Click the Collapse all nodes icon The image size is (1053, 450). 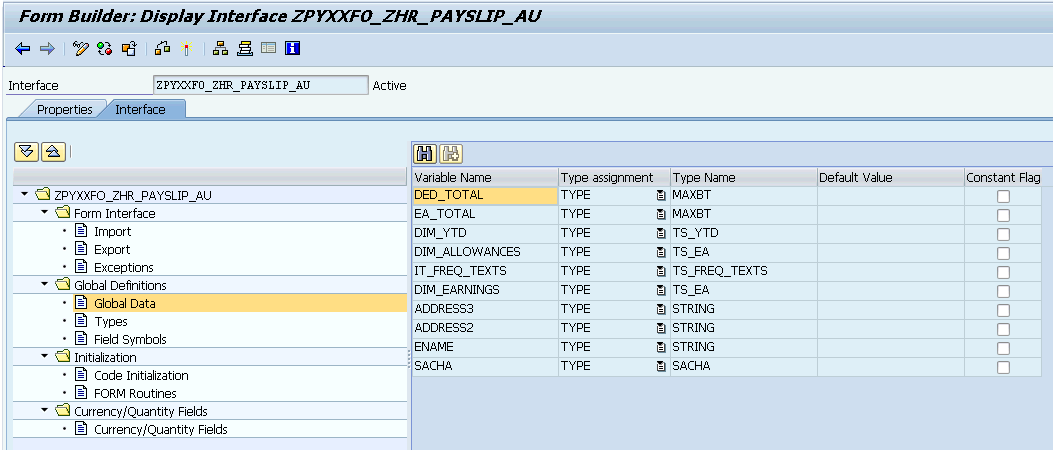(53, 151)
